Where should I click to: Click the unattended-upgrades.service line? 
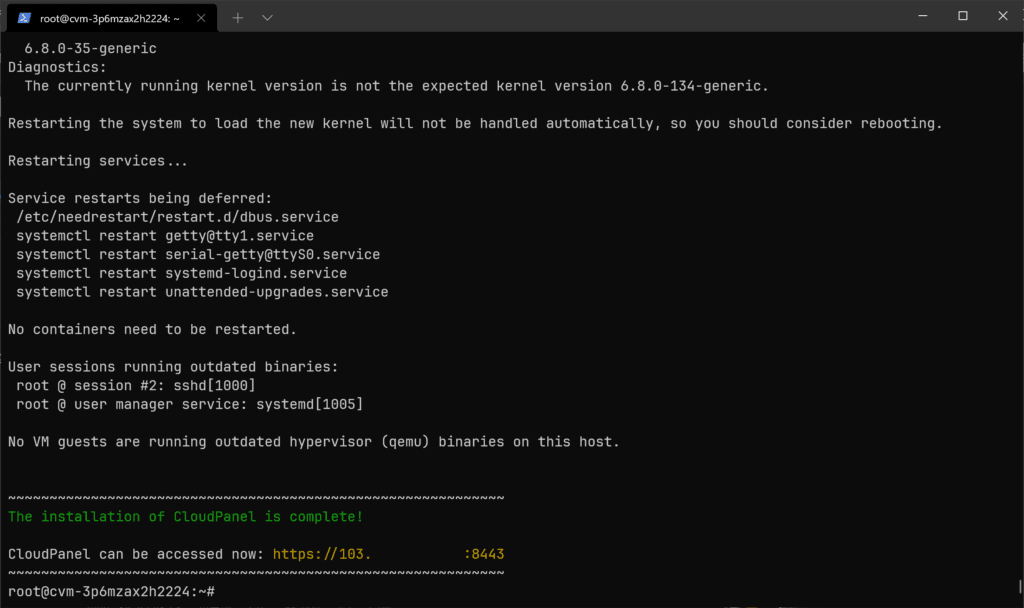(x=202, y=292)
